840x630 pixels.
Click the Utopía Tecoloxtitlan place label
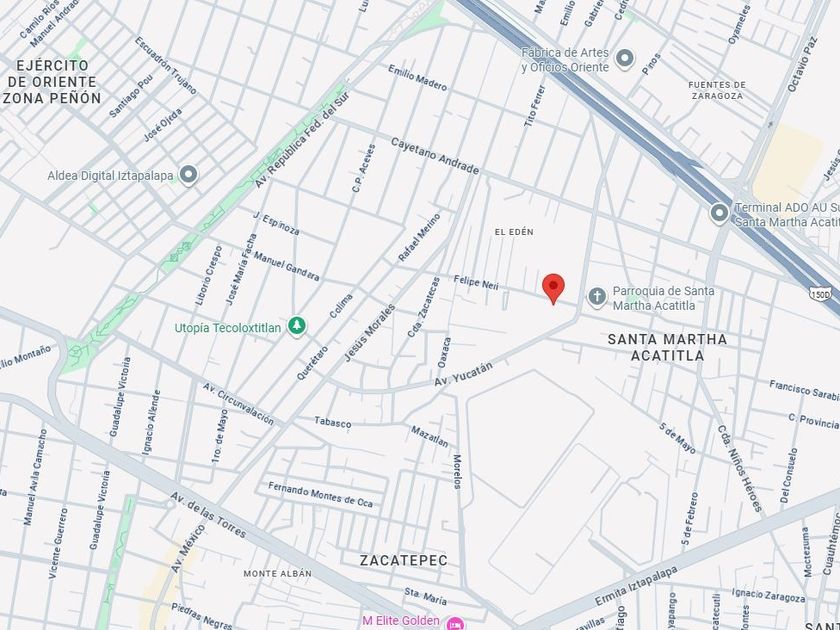pyautogui.click(x=228, y=328)
